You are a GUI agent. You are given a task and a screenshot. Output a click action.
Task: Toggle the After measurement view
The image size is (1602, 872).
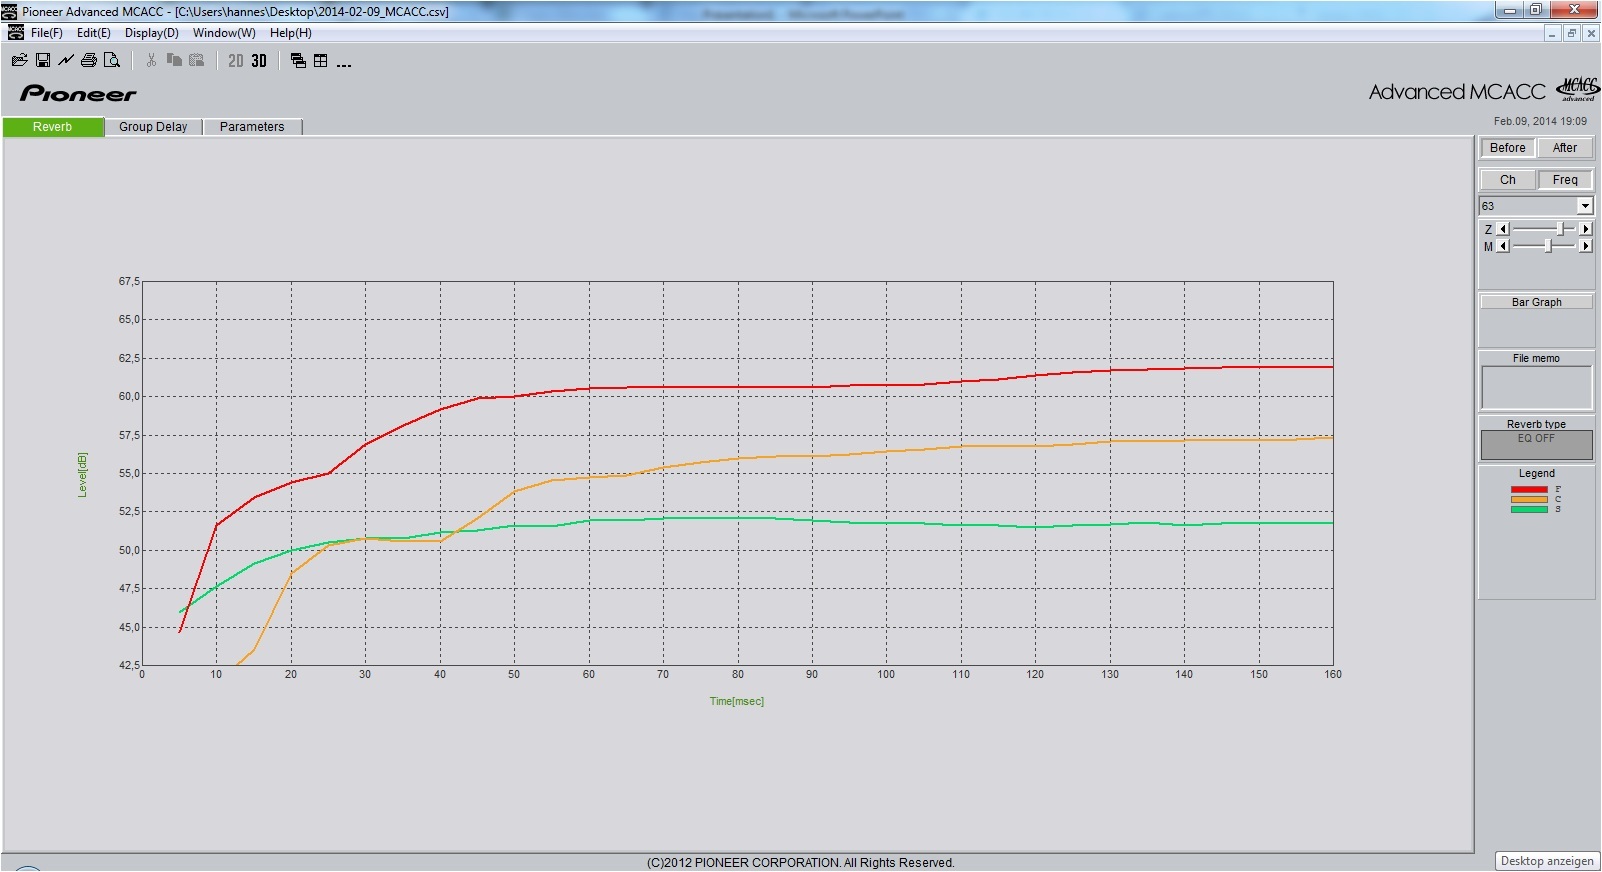point(1564,148)
